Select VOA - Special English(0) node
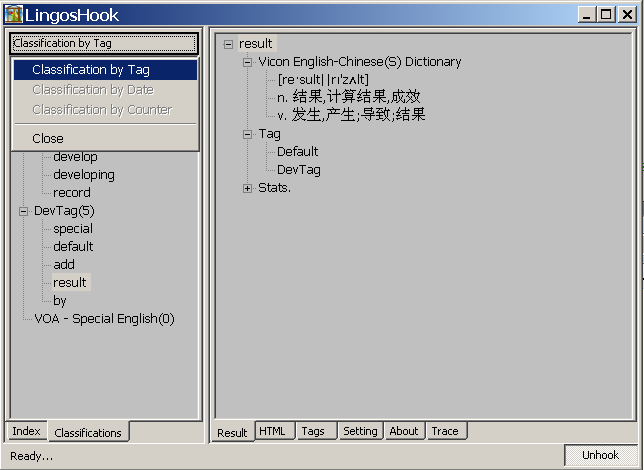The width and height of the screenshot is (644, 470). 104,319
